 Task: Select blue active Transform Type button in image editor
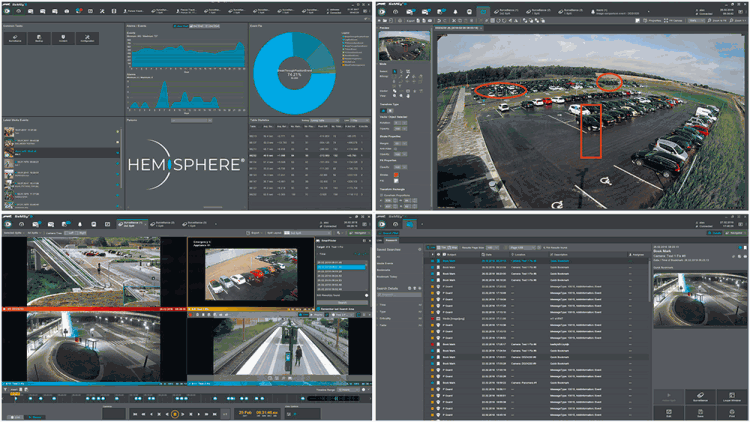pos(383,111)
